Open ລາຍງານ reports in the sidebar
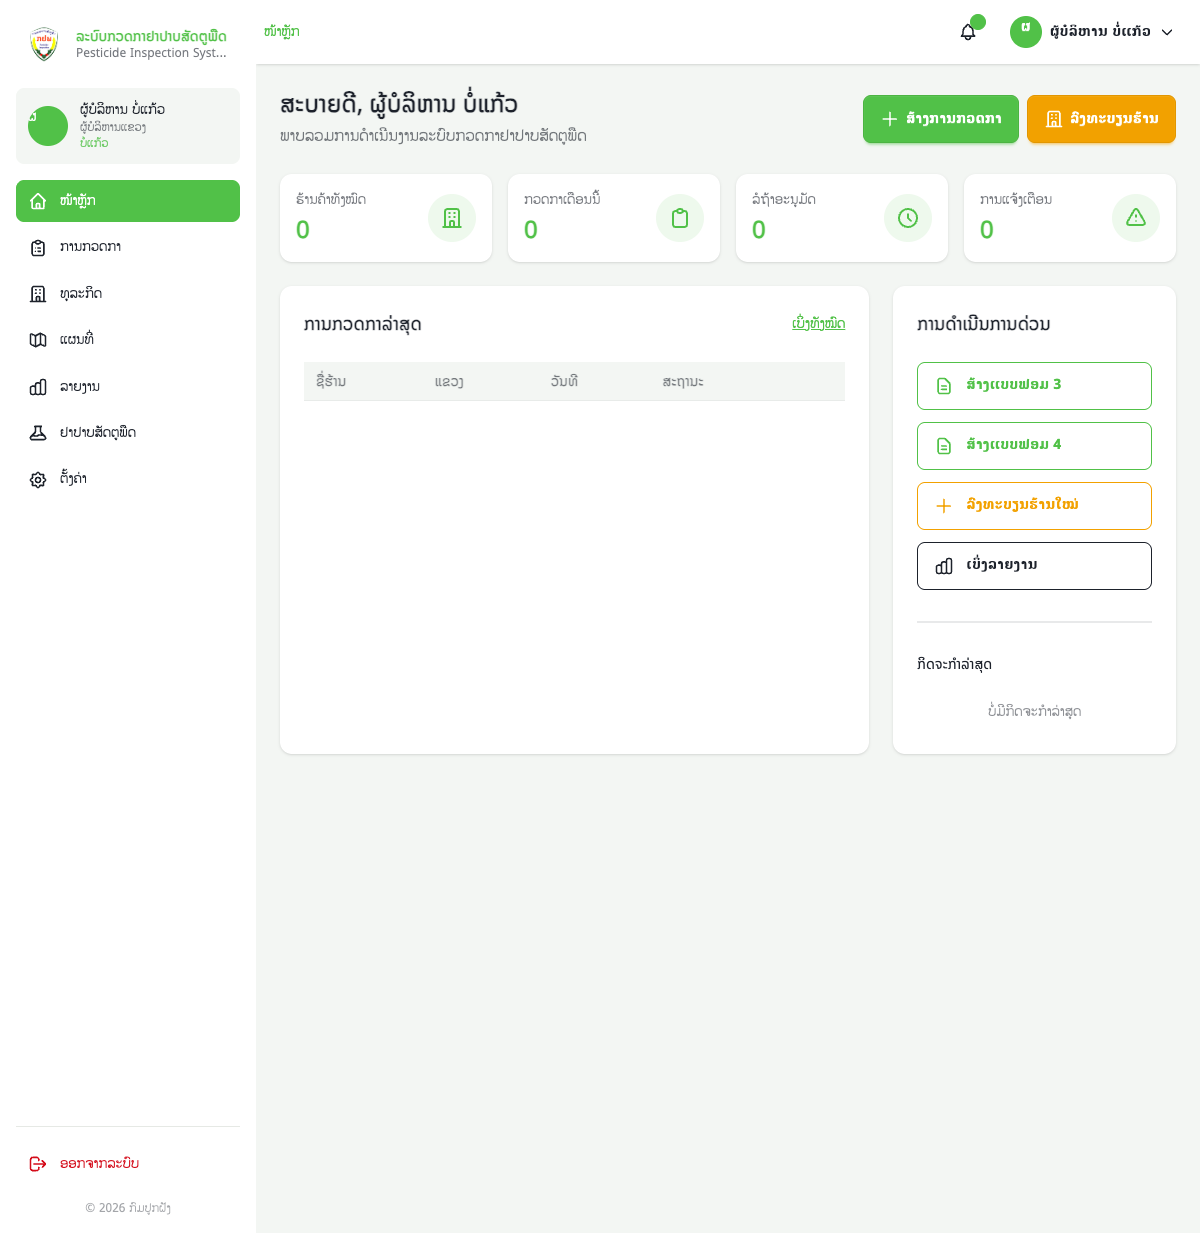 [79, 387]
